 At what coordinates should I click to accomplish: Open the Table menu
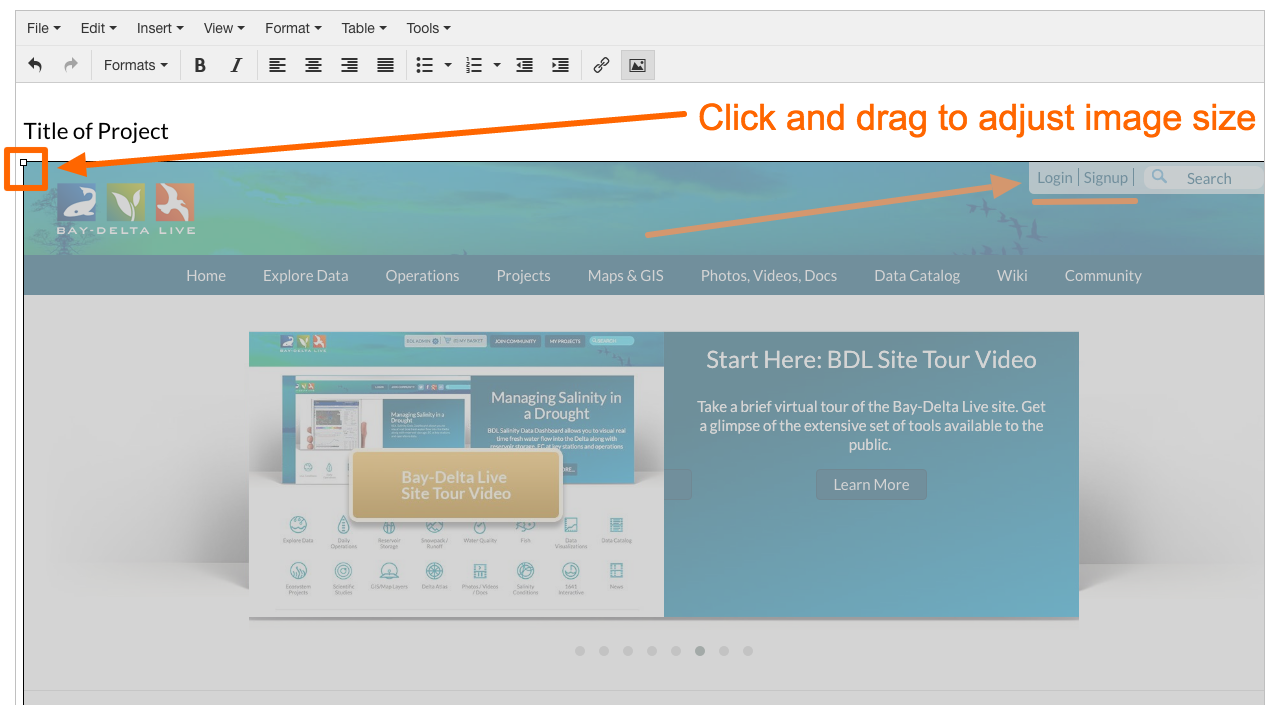tap(364, 28)
